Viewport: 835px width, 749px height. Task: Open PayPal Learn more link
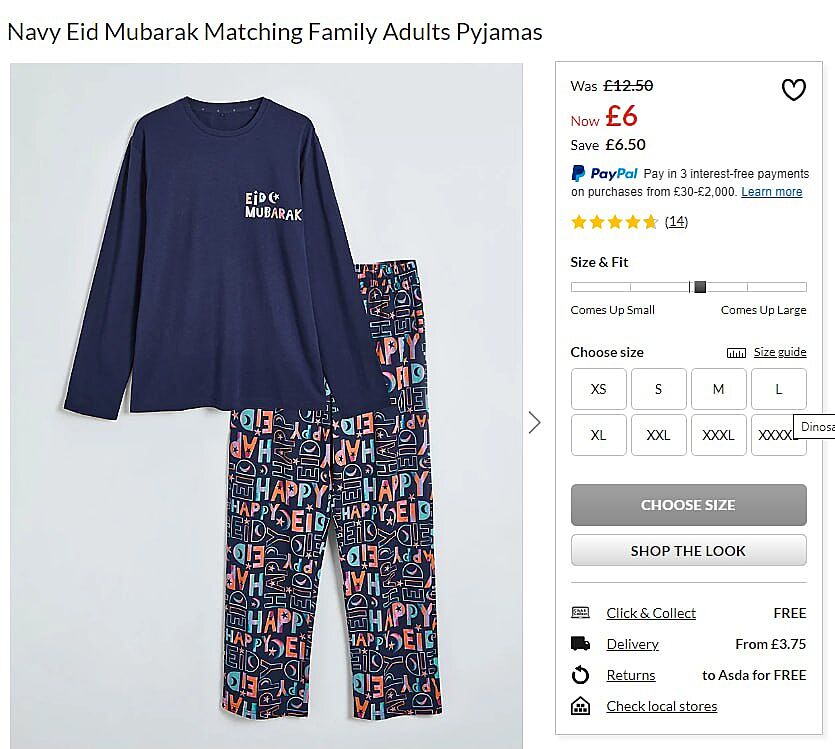click(x=771, y=192)
